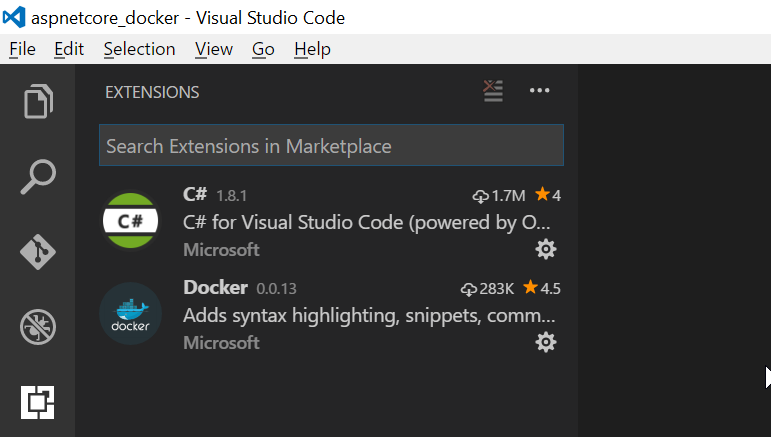Open the Help menu
771x437 pixels.
[x=312, y=49]
